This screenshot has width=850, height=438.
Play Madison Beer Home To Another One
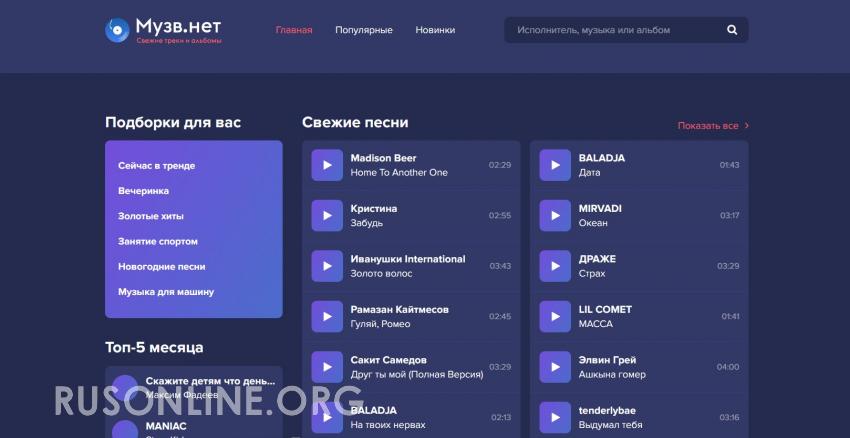[x=327, y=165]
